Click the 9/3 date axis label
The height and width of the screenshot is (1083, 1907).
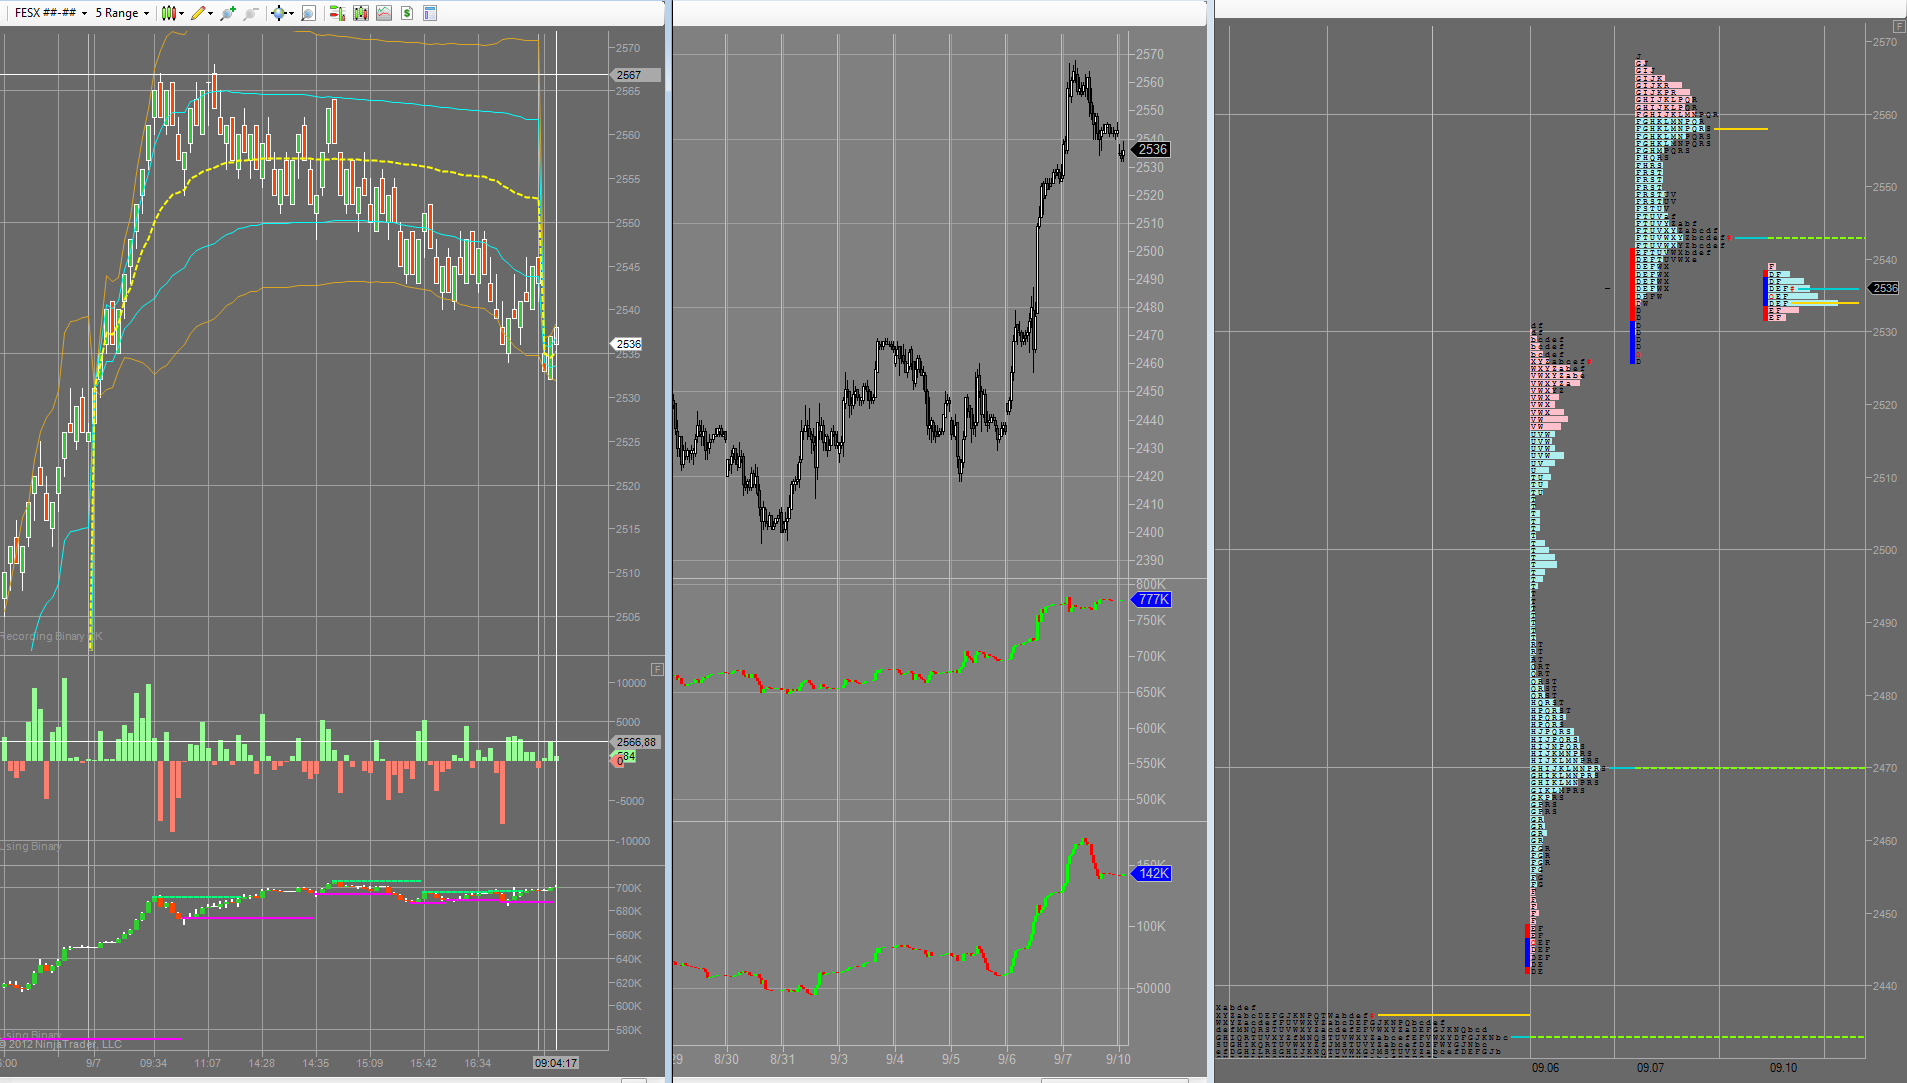[838, 1059]
